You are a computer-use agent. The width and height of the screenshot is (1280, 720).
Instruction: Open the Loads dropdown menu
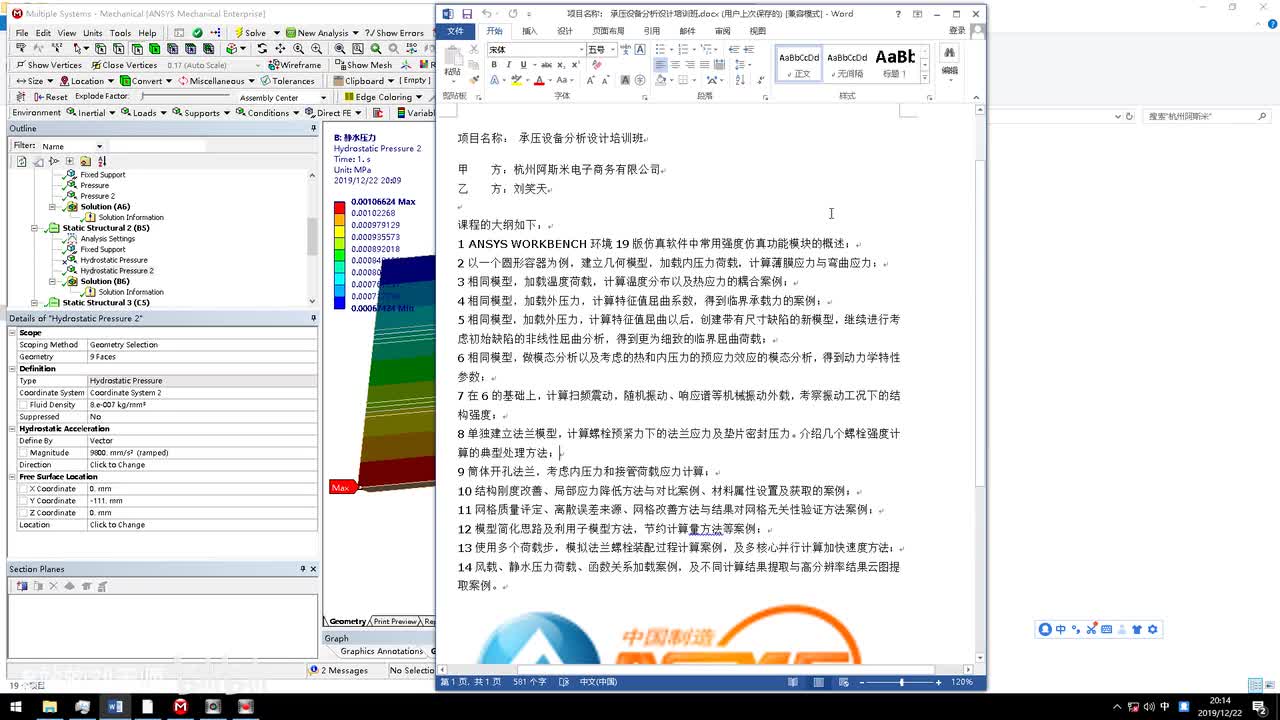pyautogui.click(x=144, y=113)
